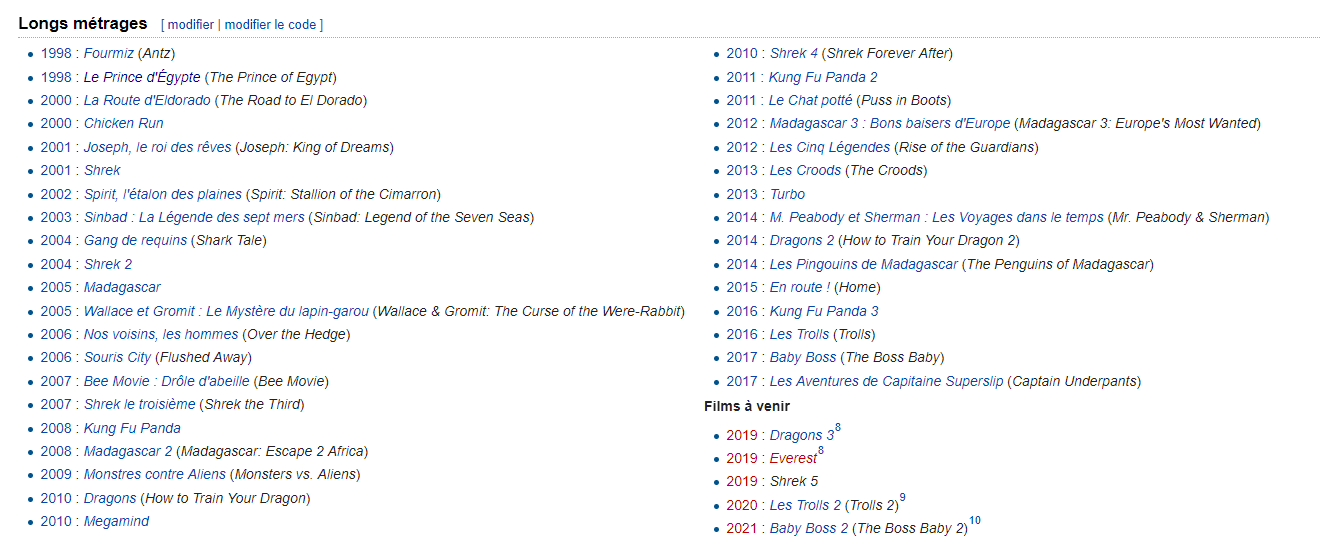Viewport: 1320px width, 550px height.
Task: Open the Dragons 2 link
Action: click(x=802, y=240)
